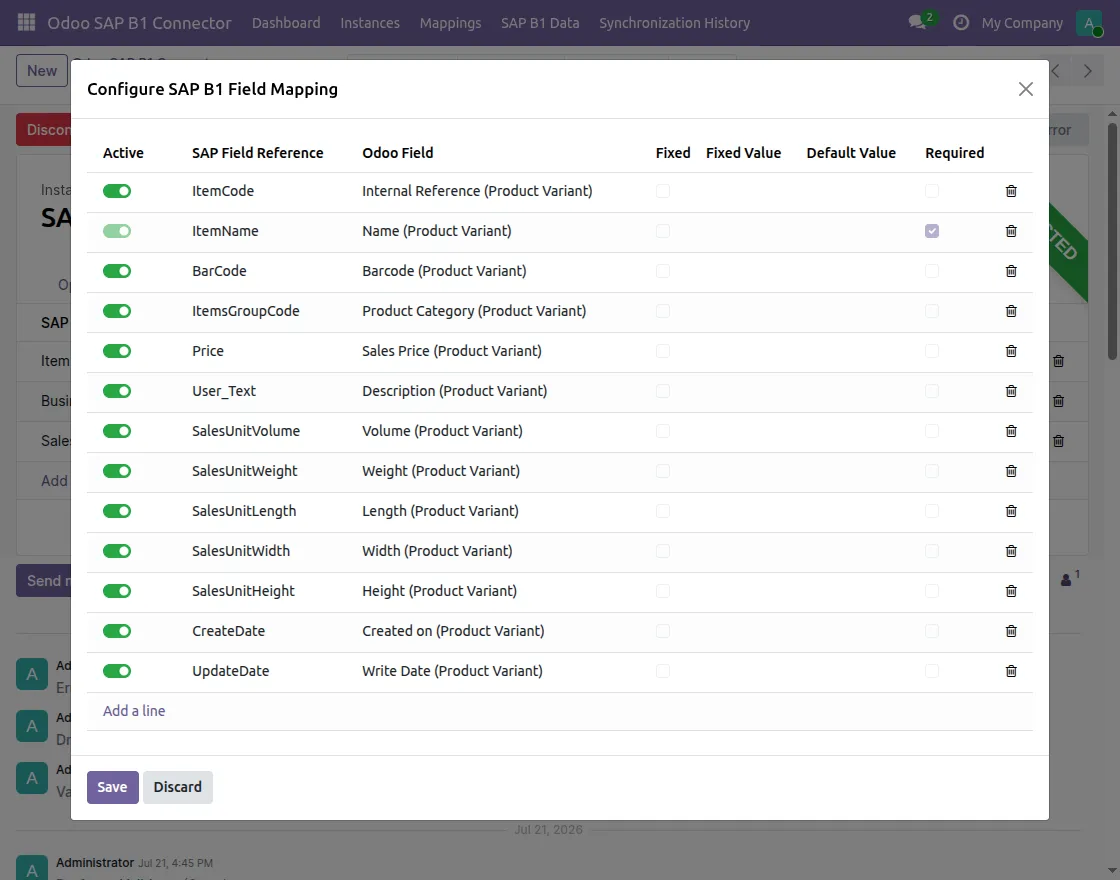Select the SalesUnitVolume field cell

[246, 431]
